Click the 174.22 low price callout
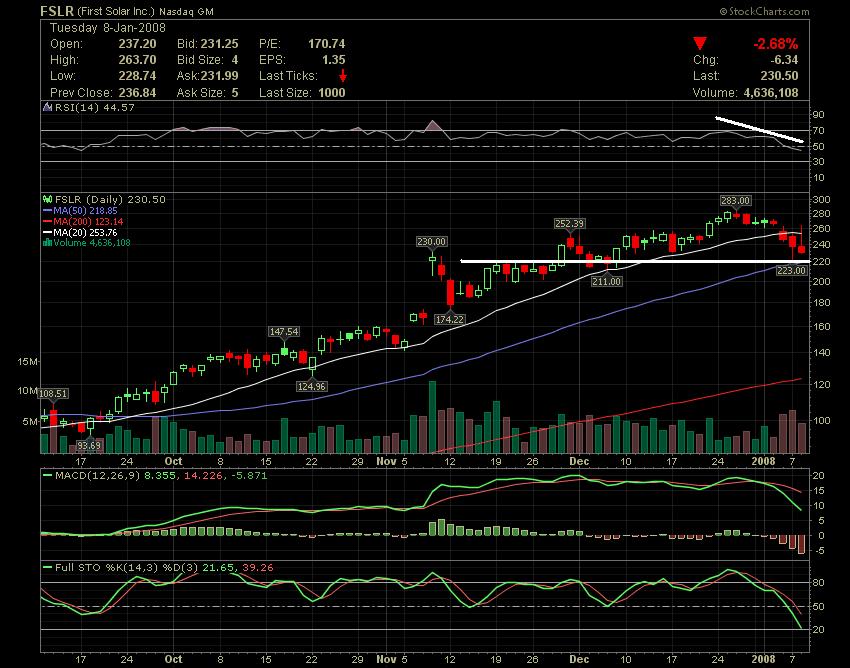Screen dimensions: 850x668 [x=449, y=319]
